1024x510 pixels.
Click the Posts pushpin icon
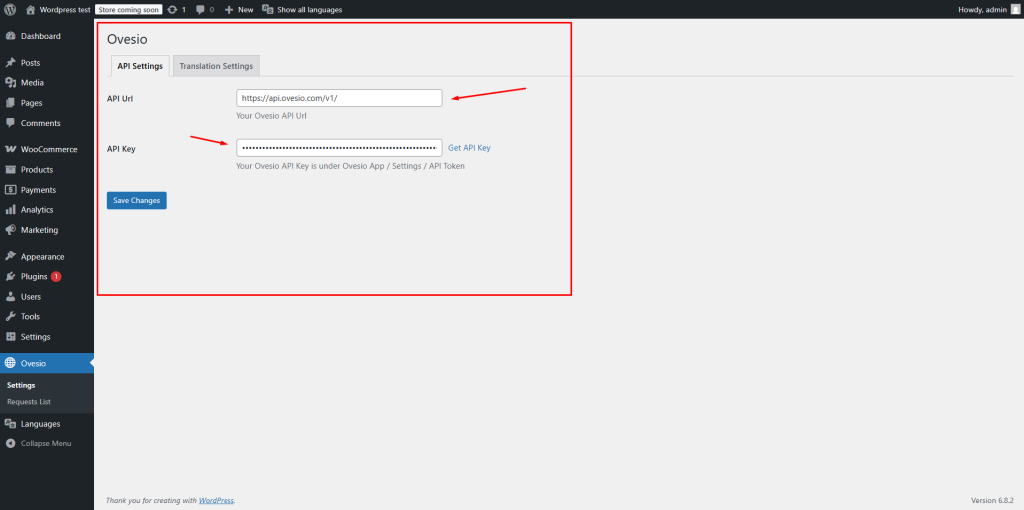click(10, 63)
